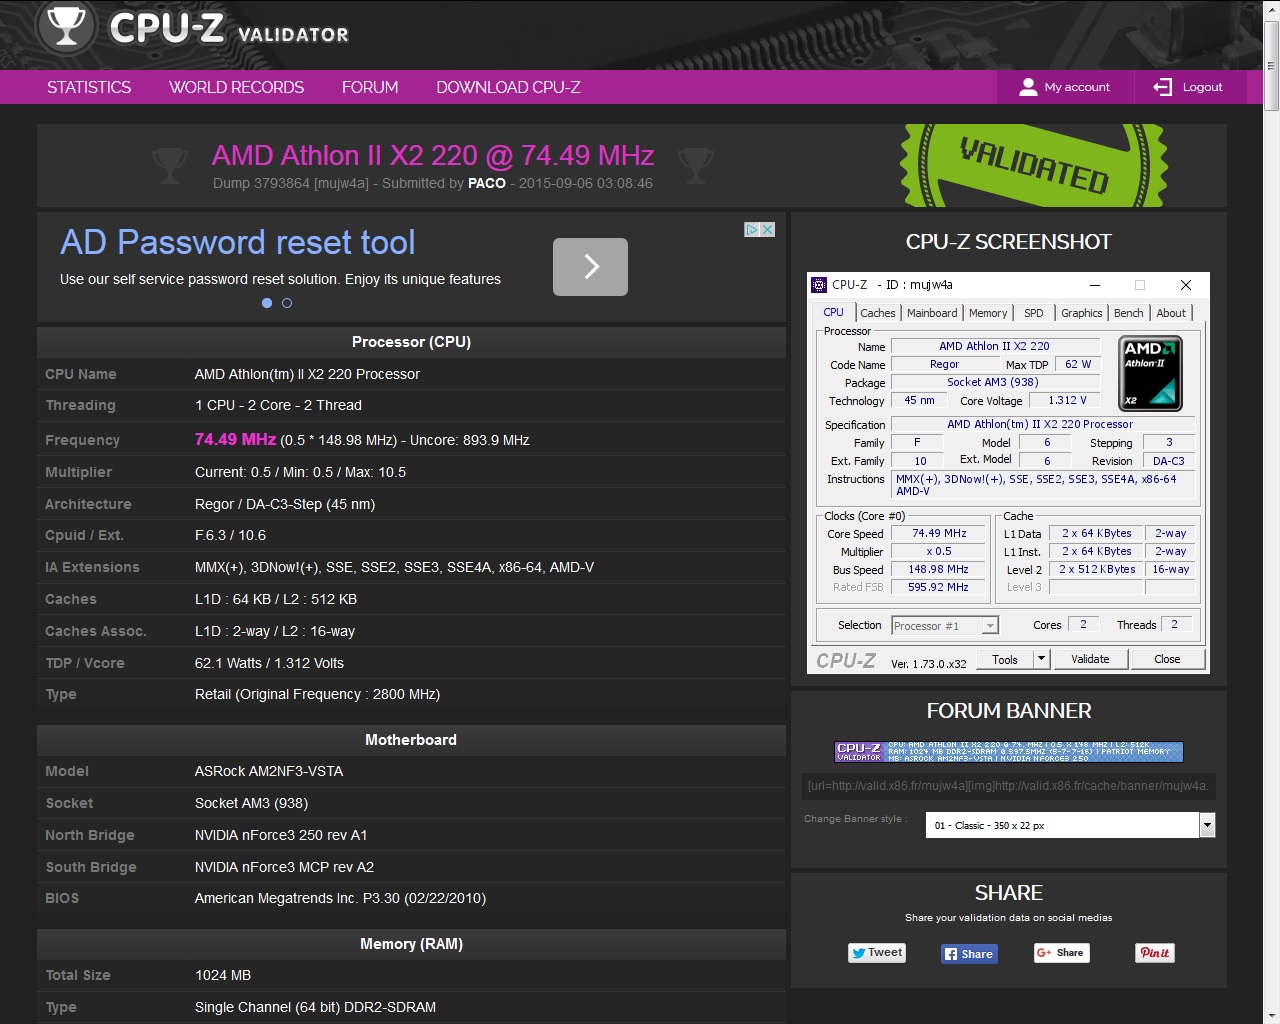
Task: Click the ASRock AM2NF3-VSTA model text
Action: point(269,771)
